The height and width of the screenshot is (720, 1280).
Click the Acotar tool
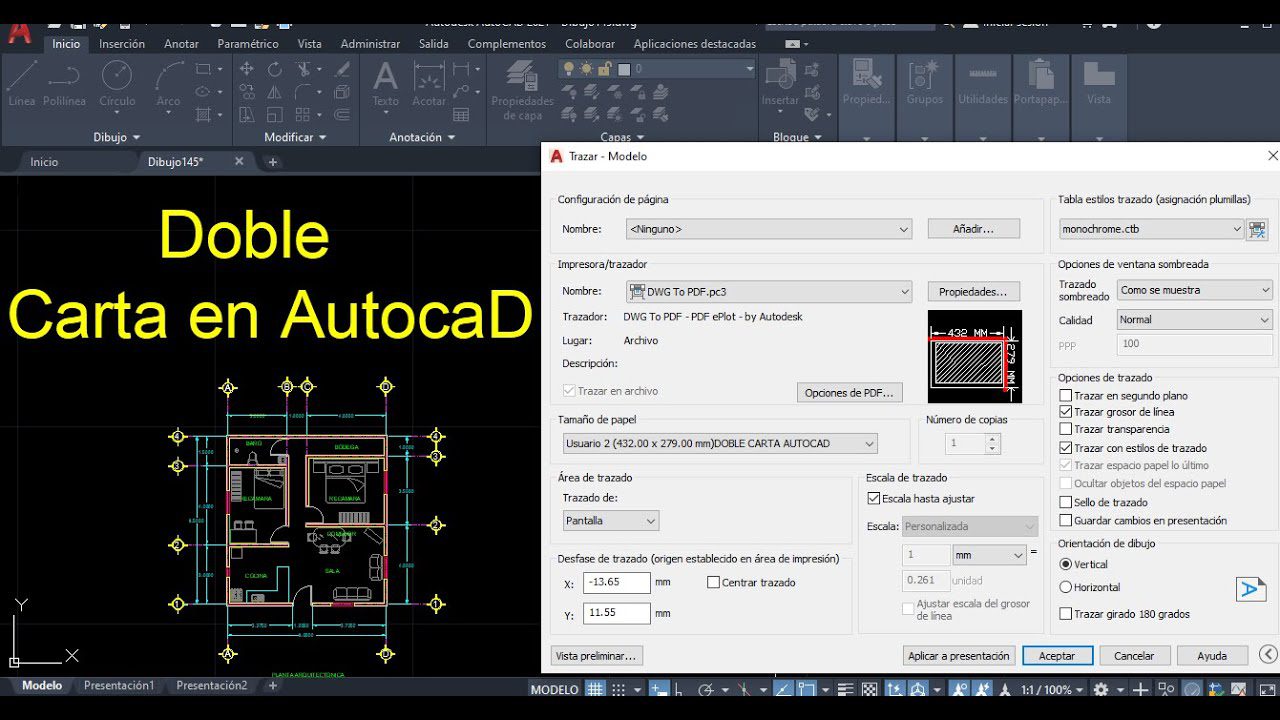pos(429,85)
